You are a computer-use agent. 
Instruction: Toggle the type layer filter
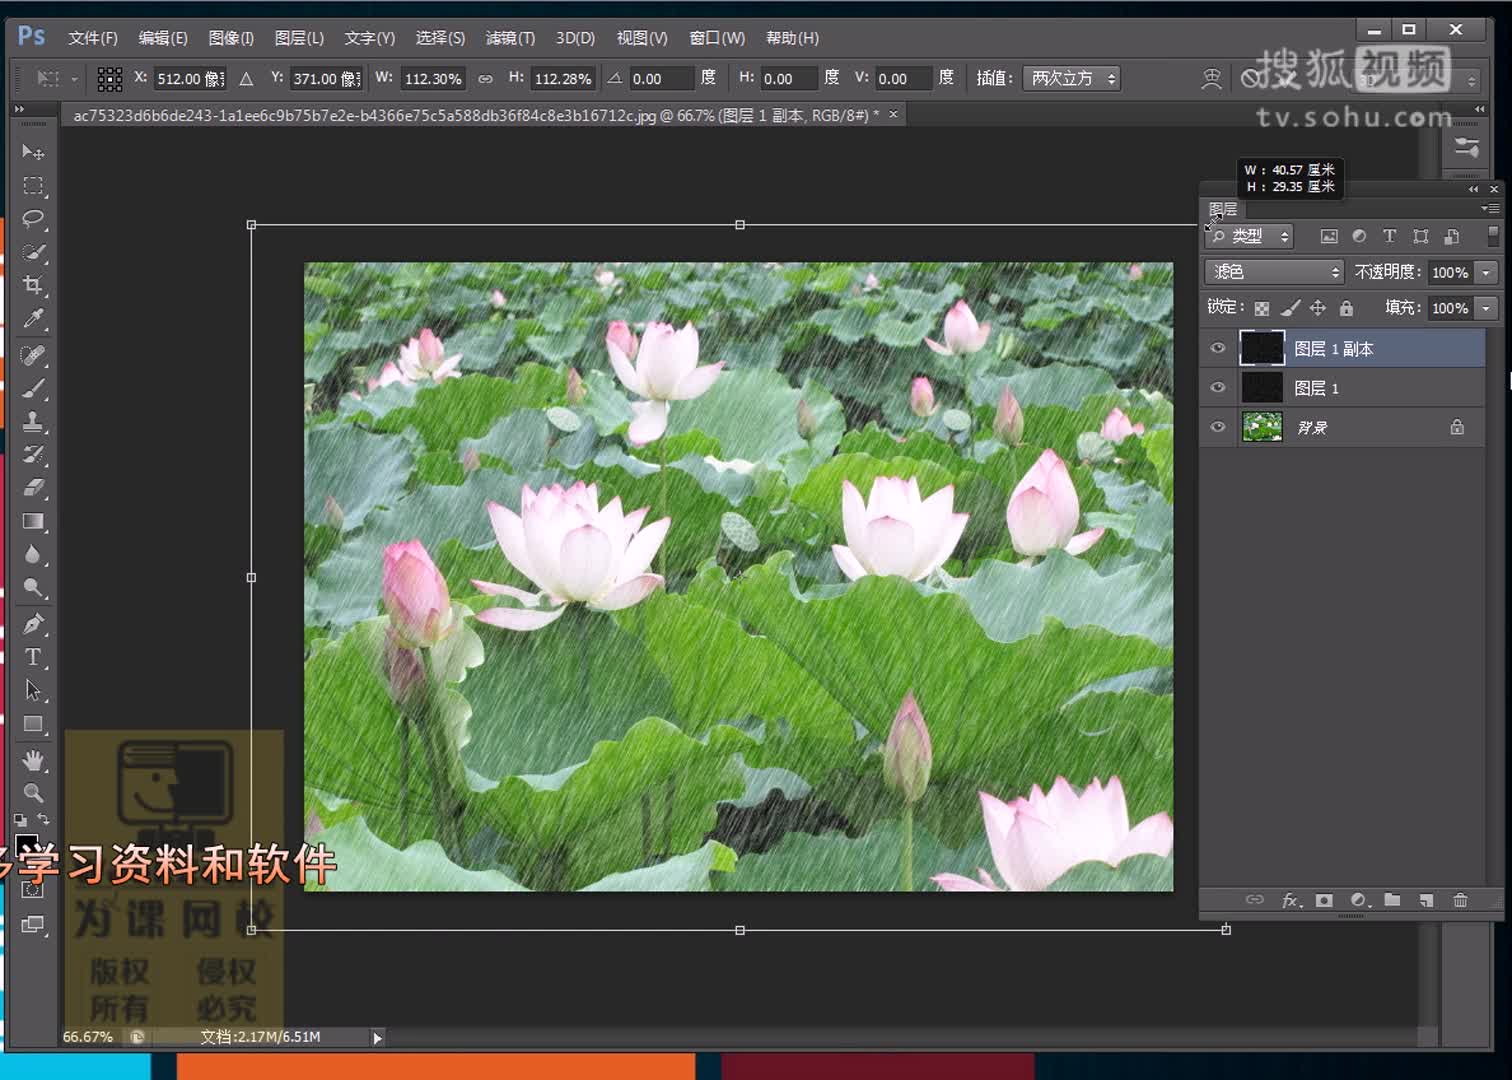click(x=1389, y=236)
